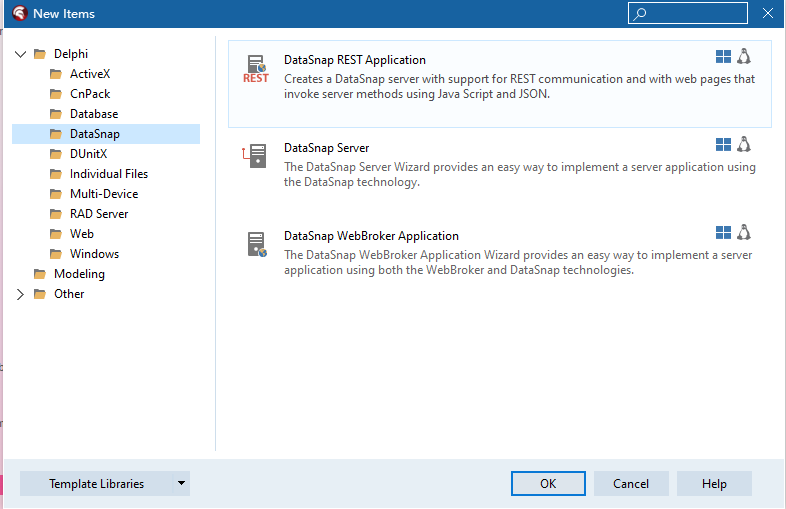Select the Other category label
786x509 pixels.
coord(69,294)
